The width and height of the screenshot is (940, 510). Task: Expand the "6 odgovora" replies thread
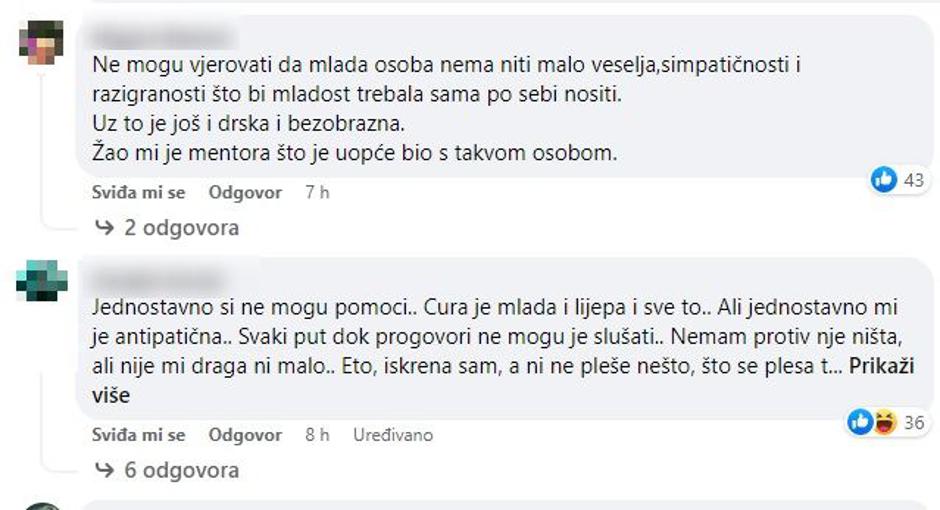[180, 470]
